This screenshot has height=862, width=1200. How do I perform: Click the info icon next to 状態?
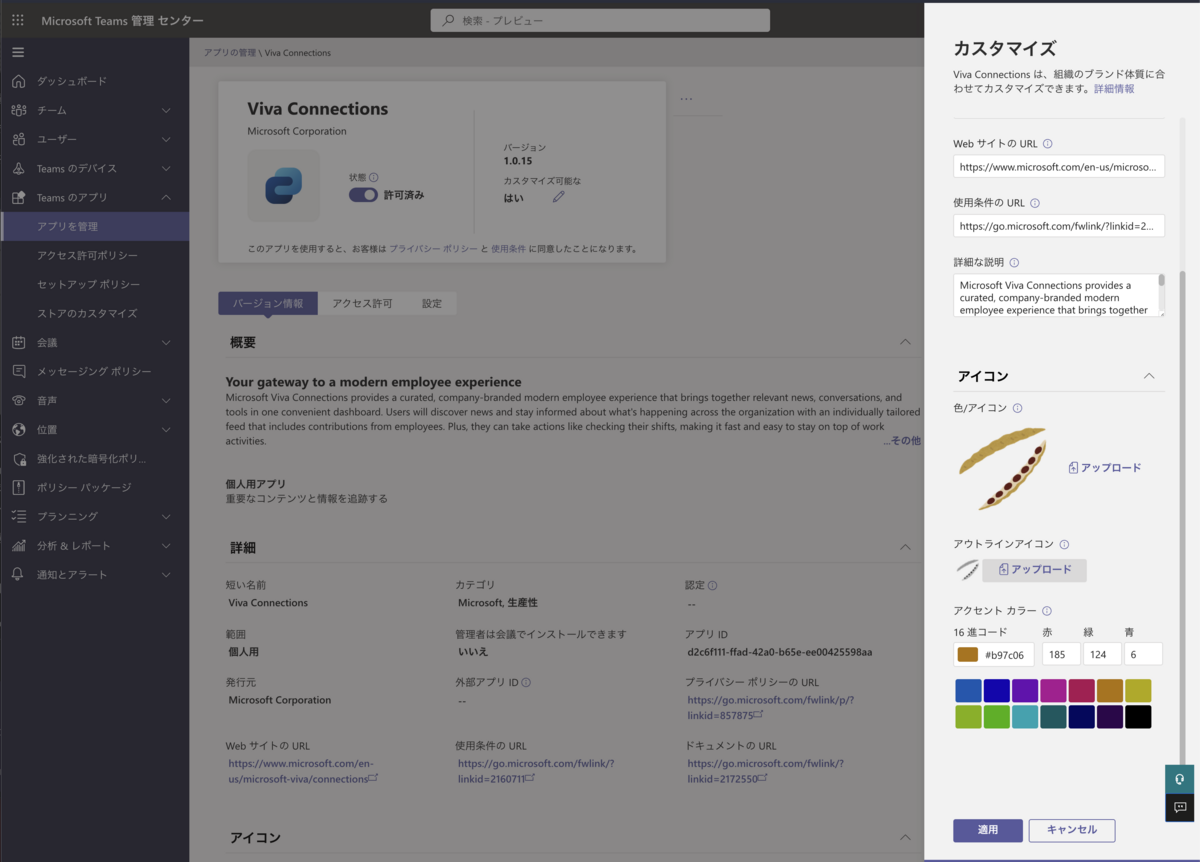(374, 177)
